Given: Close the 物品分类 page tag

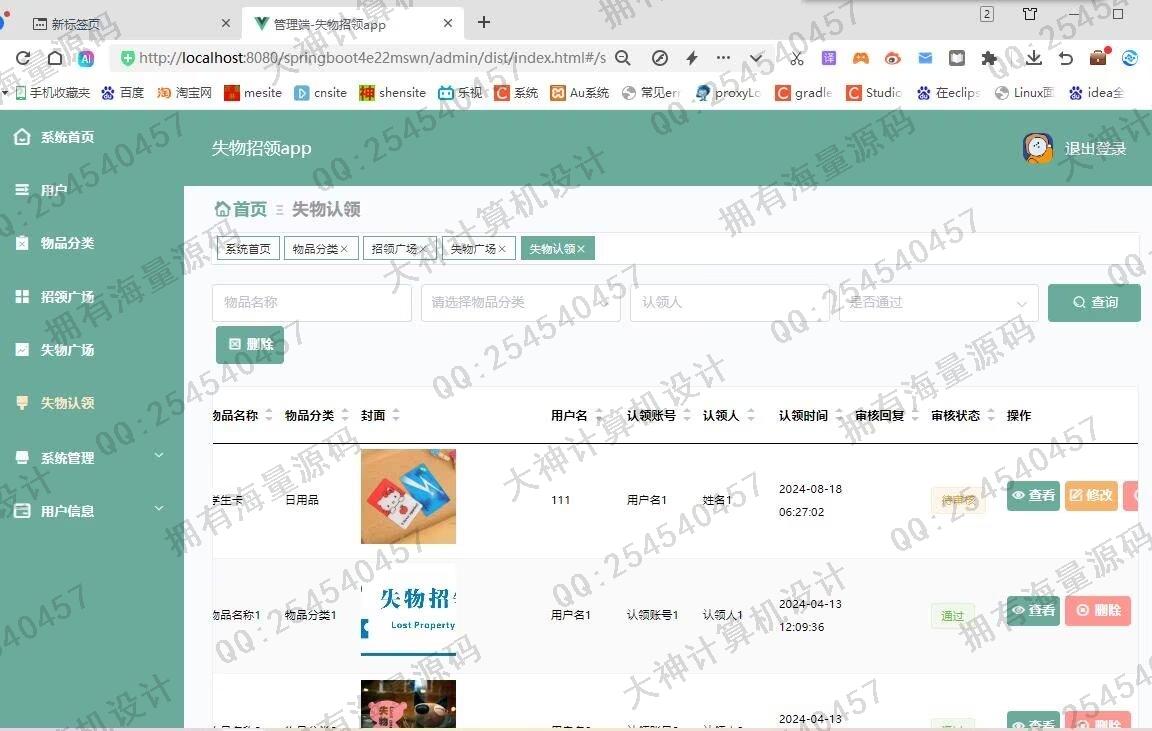Looking at the screenshot, I should coord(344,249).
